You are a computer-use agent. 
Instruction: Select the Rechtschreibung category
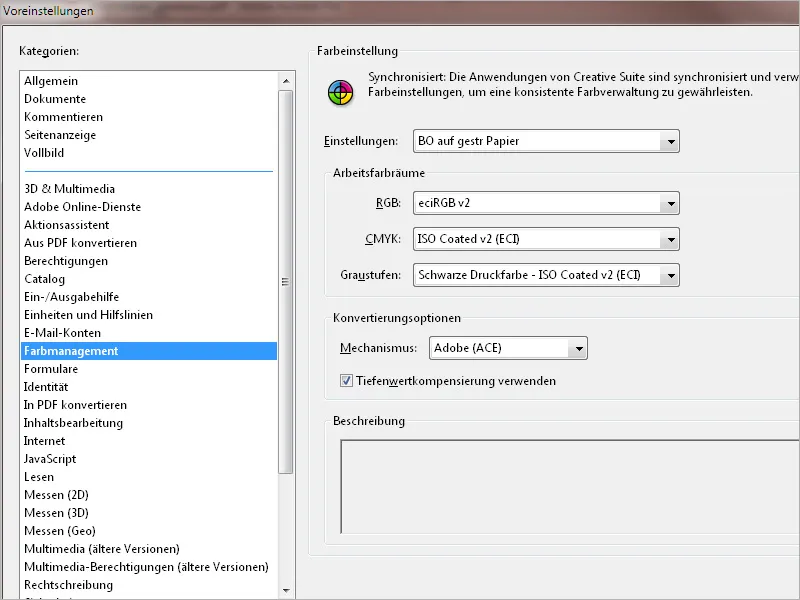[149, 585]
